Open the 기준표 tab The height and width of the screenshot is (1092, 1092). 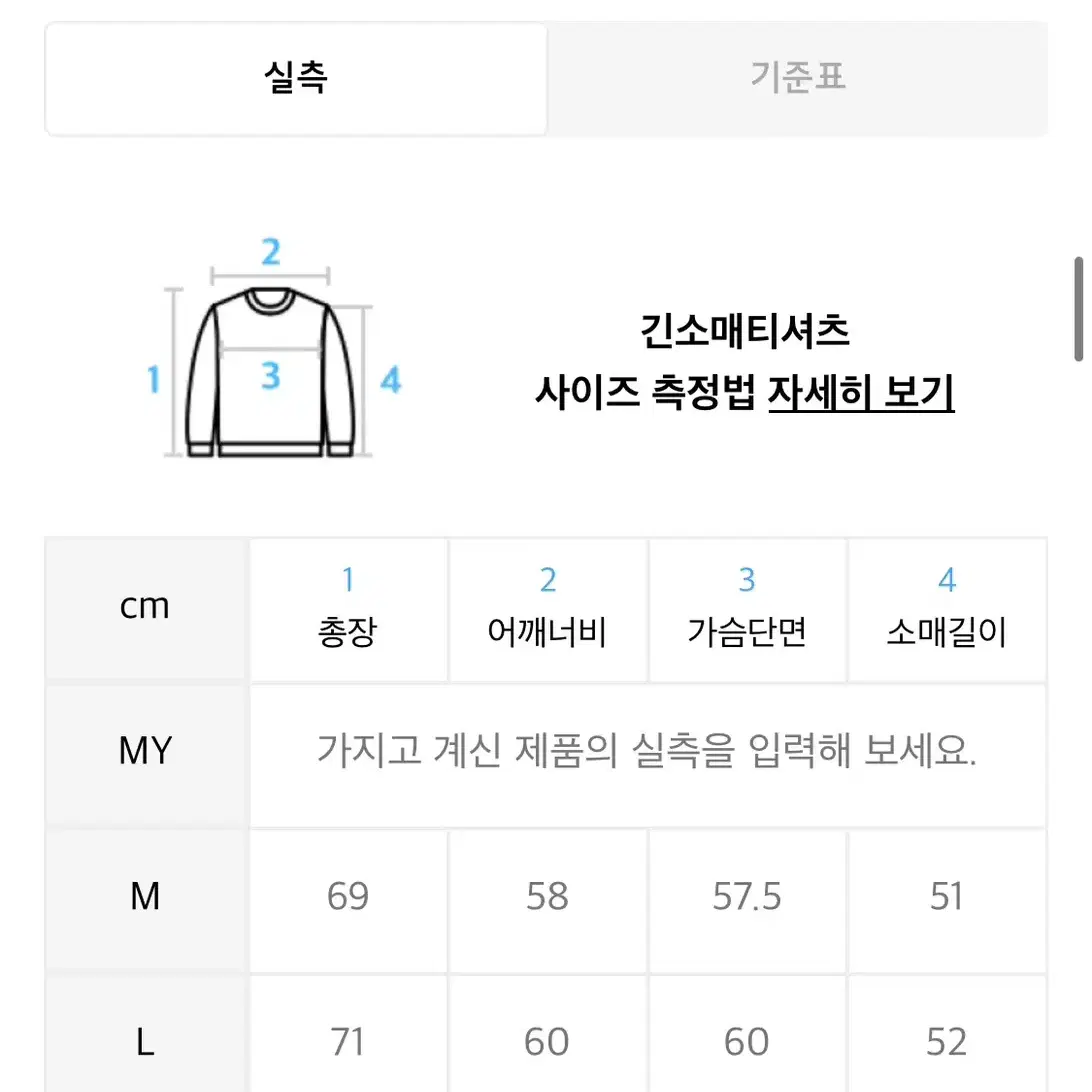point(797,78)
